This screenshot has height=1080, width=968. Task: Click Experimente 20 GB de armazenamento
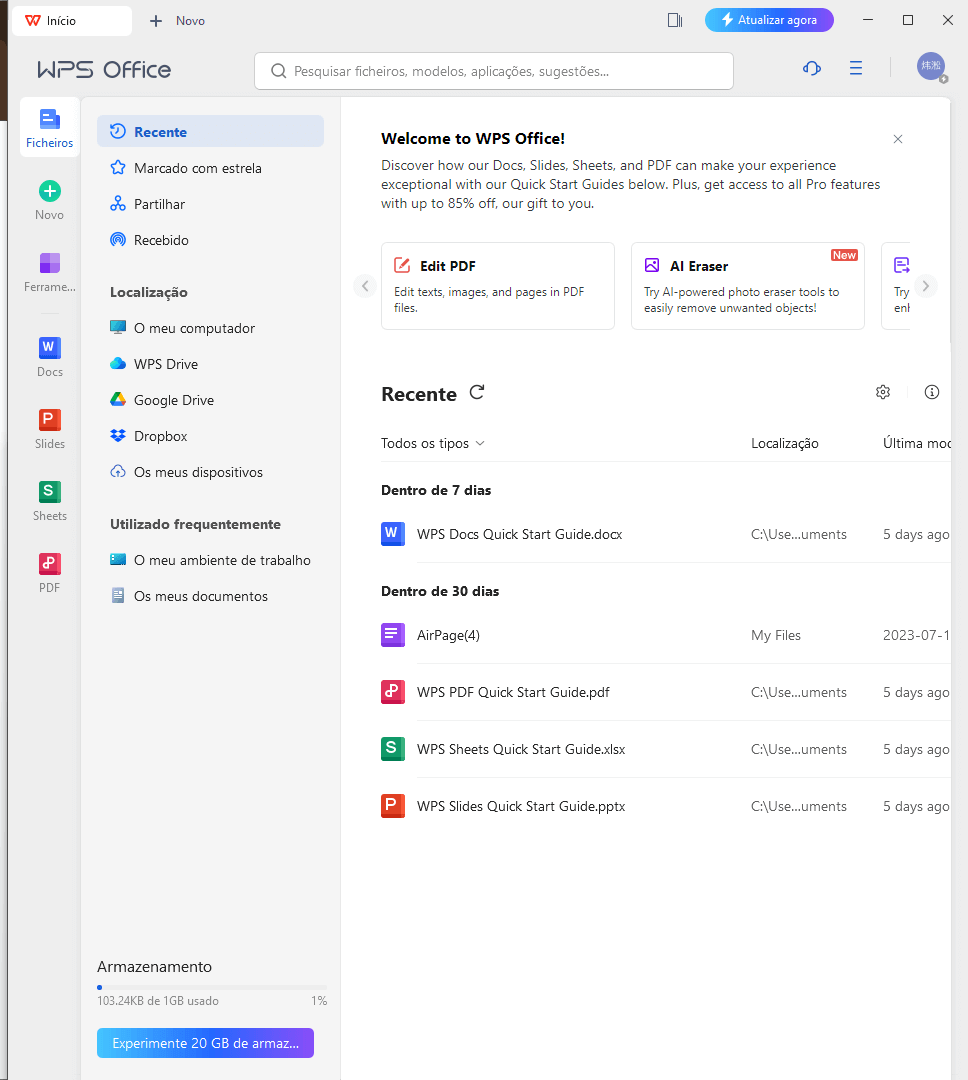(205, 1042)
